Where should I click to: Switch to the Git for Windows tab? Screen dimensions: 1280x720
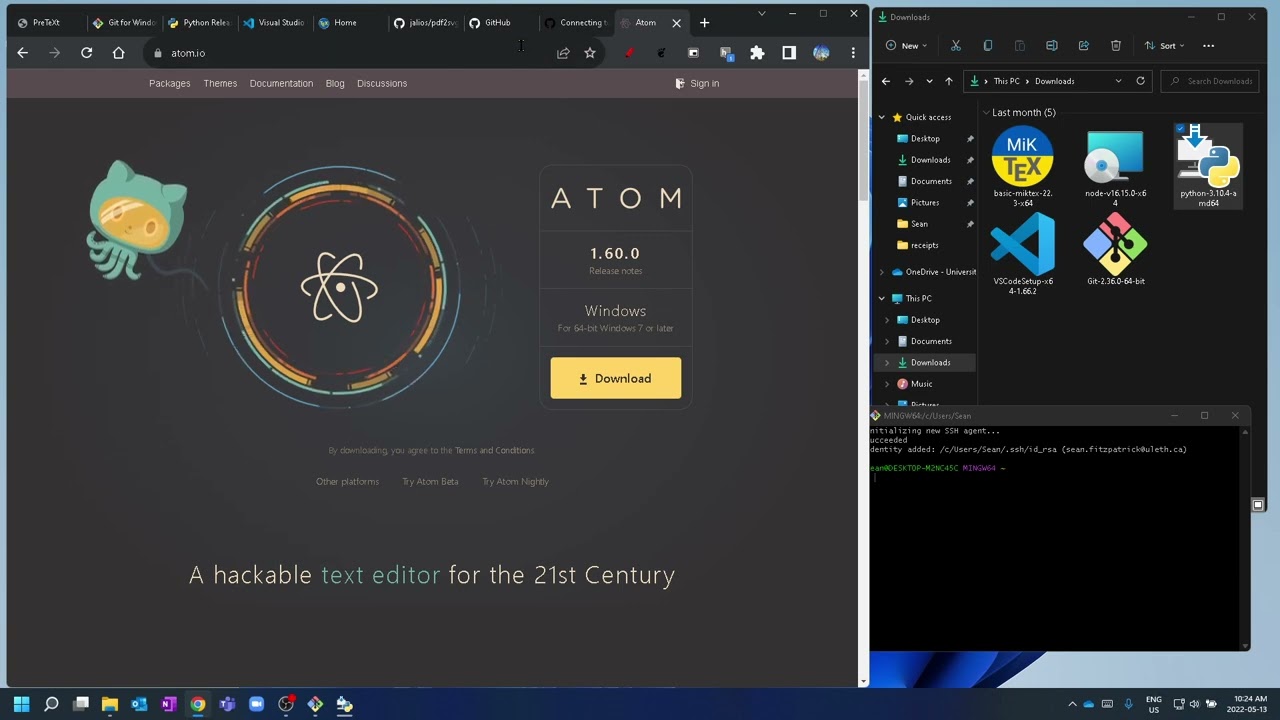124,22
